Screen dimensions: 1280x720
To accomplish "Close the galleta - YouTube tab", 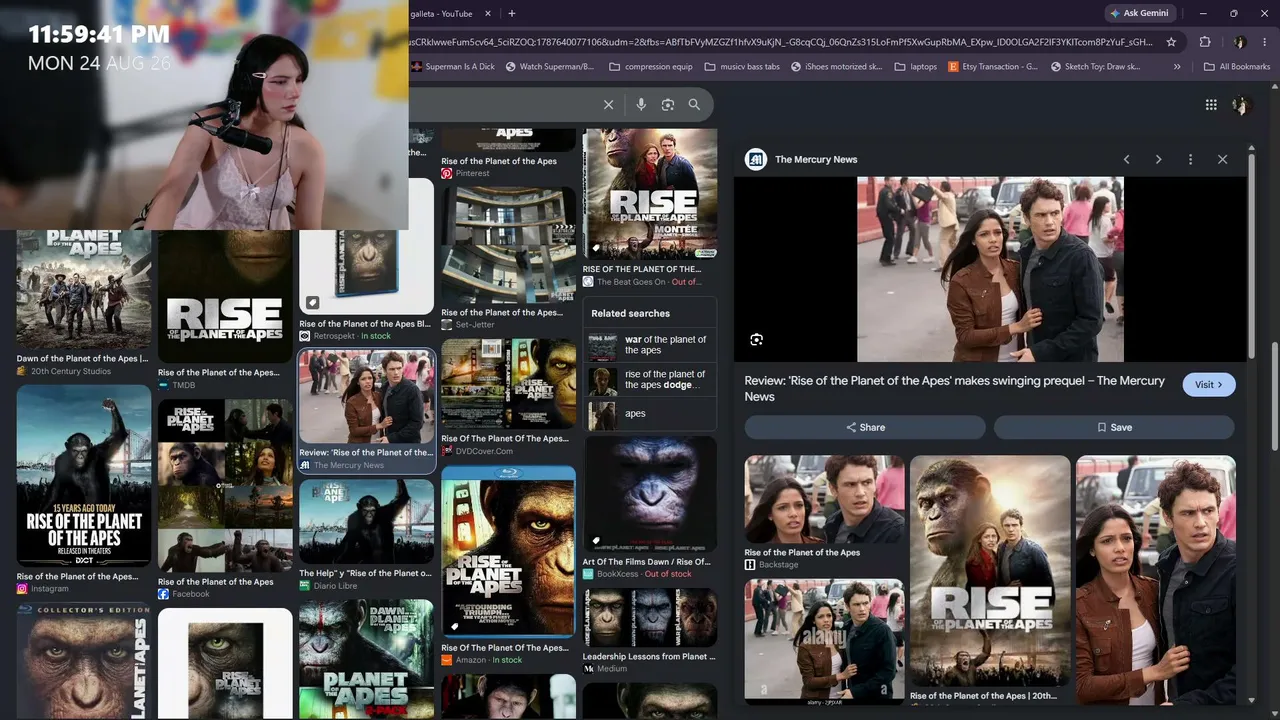I will click(487, 14).
